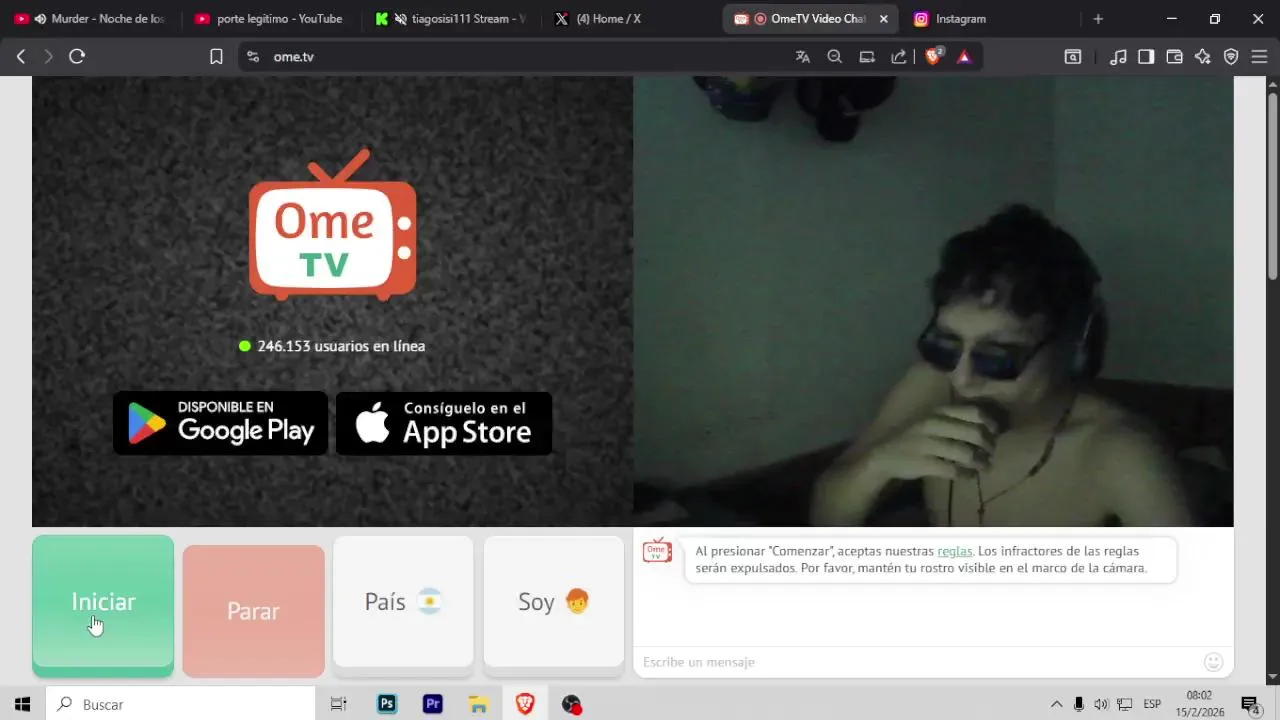The image size is (1280, 720).
Task: Switch to the Instagram tab
Action: click(990, 19)
